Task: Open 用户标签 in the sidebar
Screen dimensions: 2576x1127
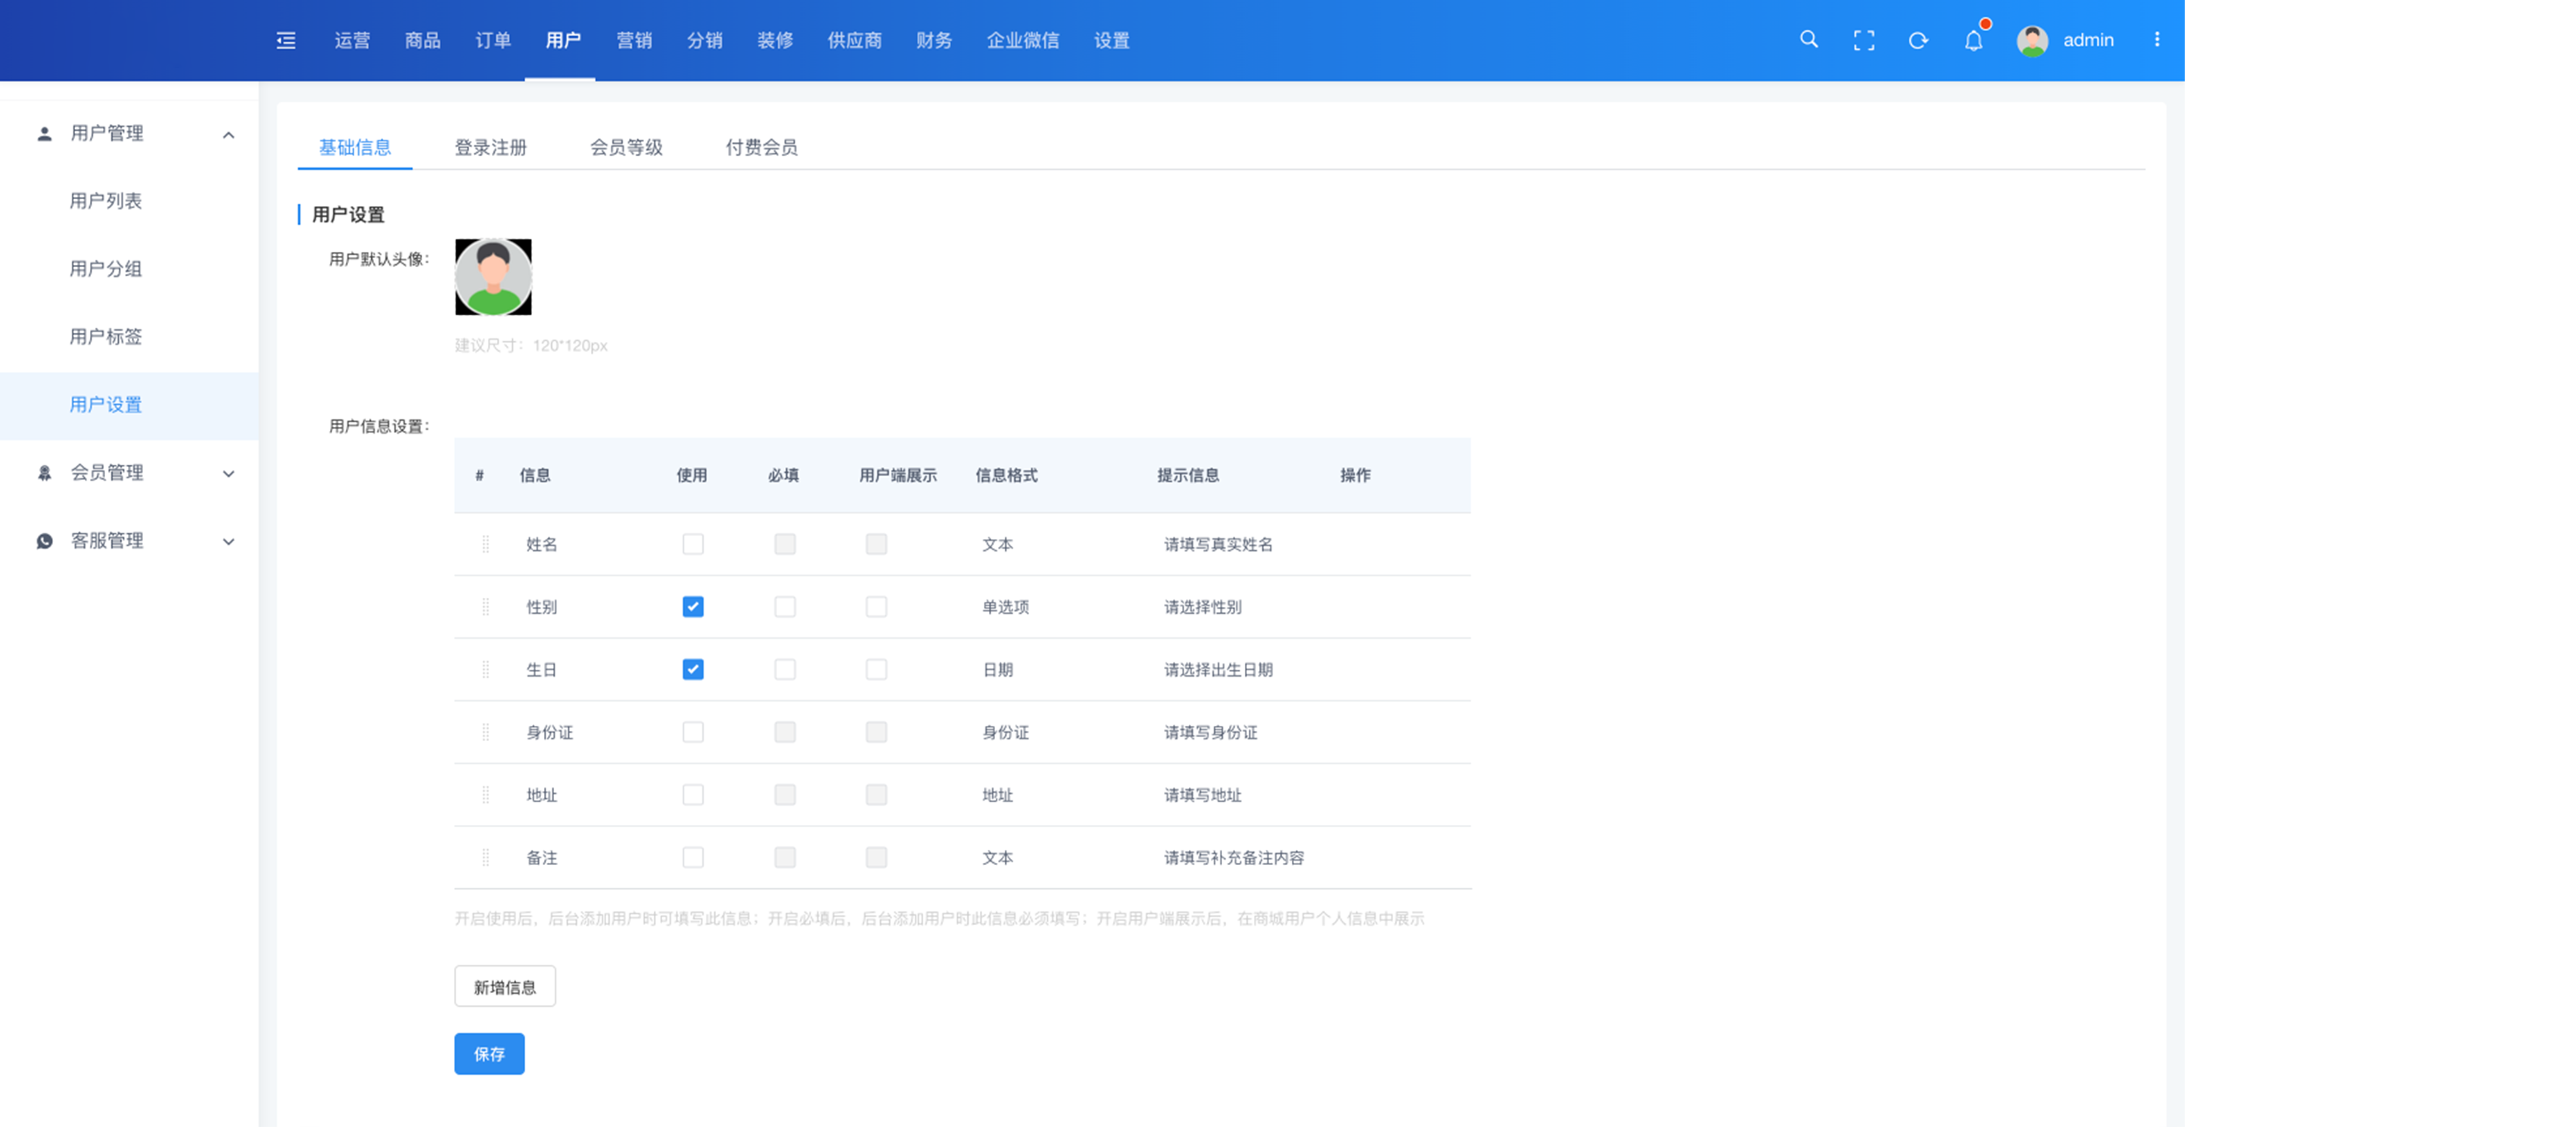Action: pos(106,337)
